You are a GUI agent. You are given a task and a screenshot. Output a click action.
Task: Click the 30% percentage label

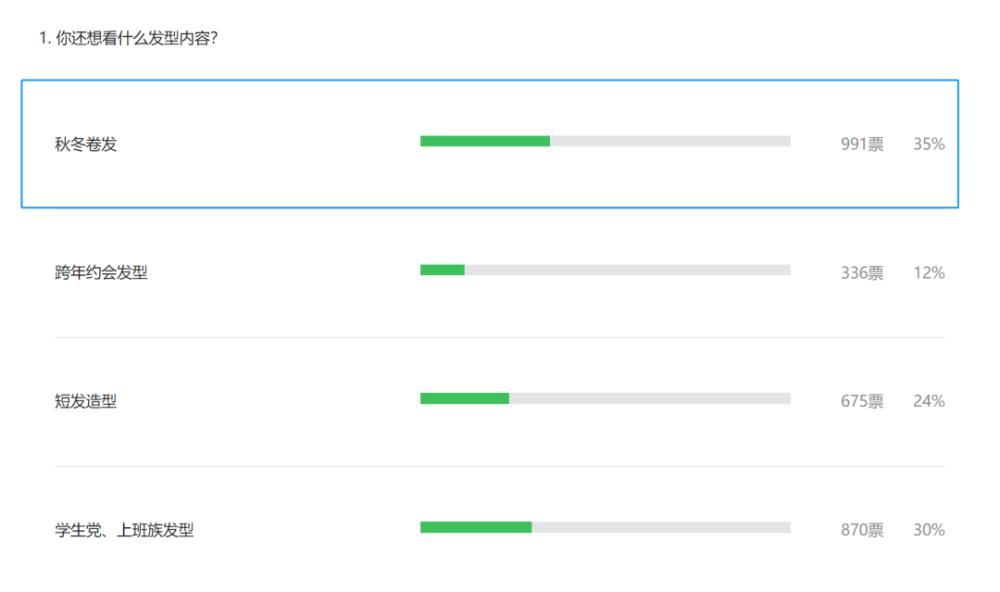pyautogui.click(x=928, y=530)
